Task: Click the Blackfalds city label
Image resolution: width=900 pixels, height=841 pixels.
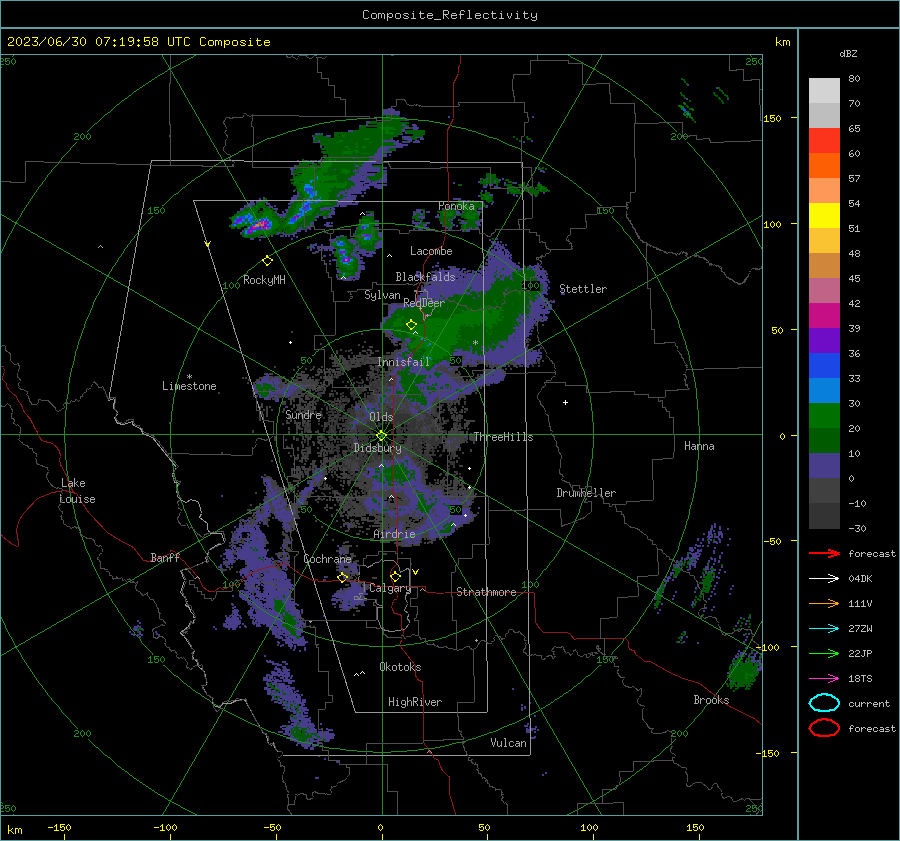Action: [425, 277]
